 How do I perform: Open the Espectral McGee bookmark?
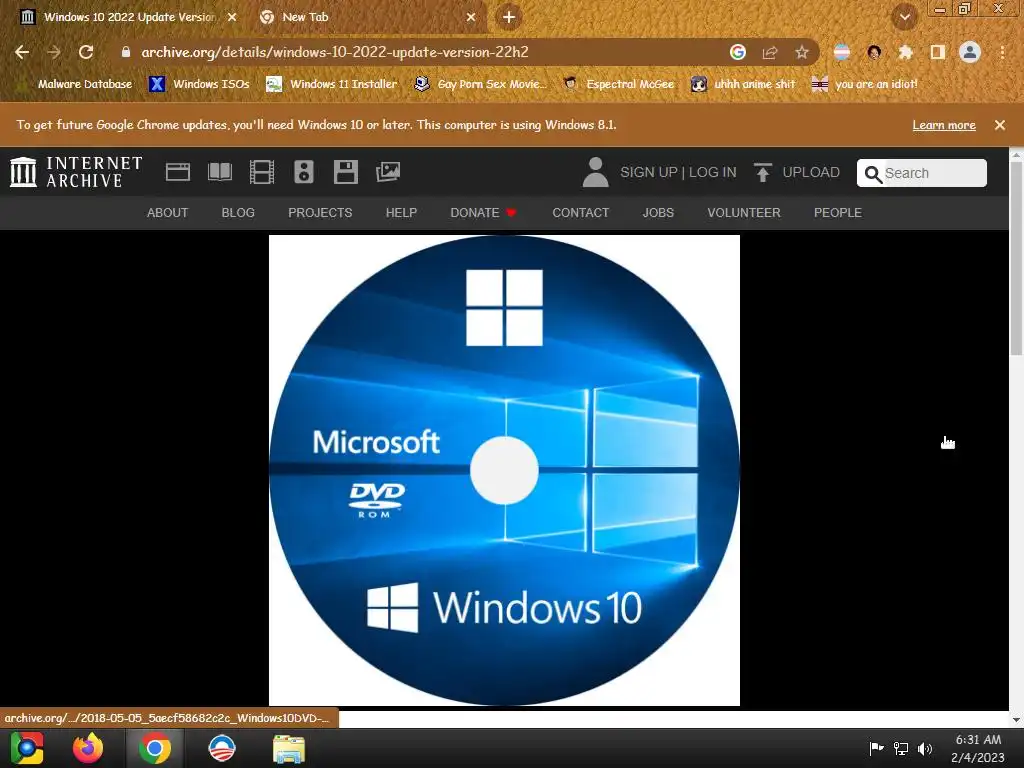tap(619, 84)
